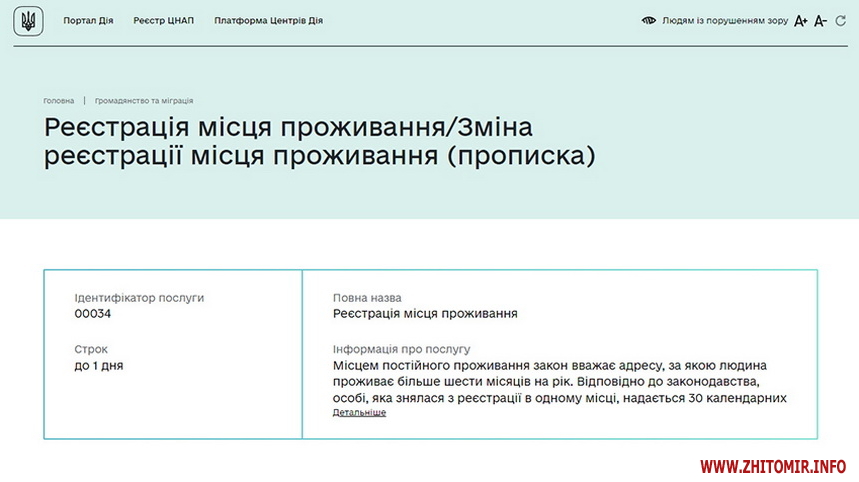Click full name Реєстрація місця проживання
The height and width of the screenshot is (482, 859).
pyautogui.click(x=425, y=314)
